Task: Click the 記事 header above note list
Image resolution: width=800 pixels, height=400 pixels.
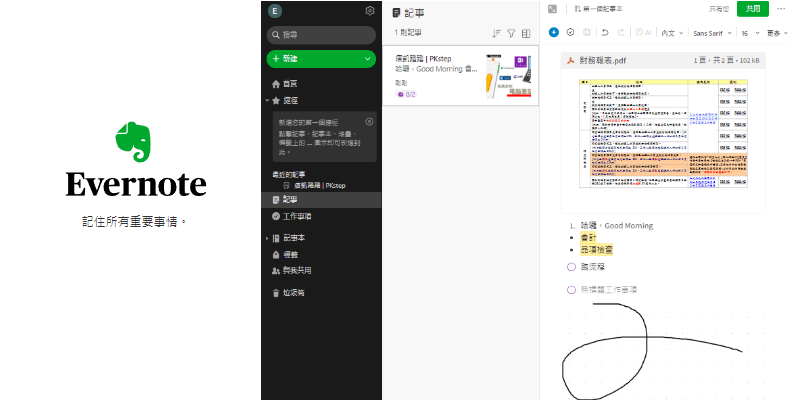Action: (409, 13)
